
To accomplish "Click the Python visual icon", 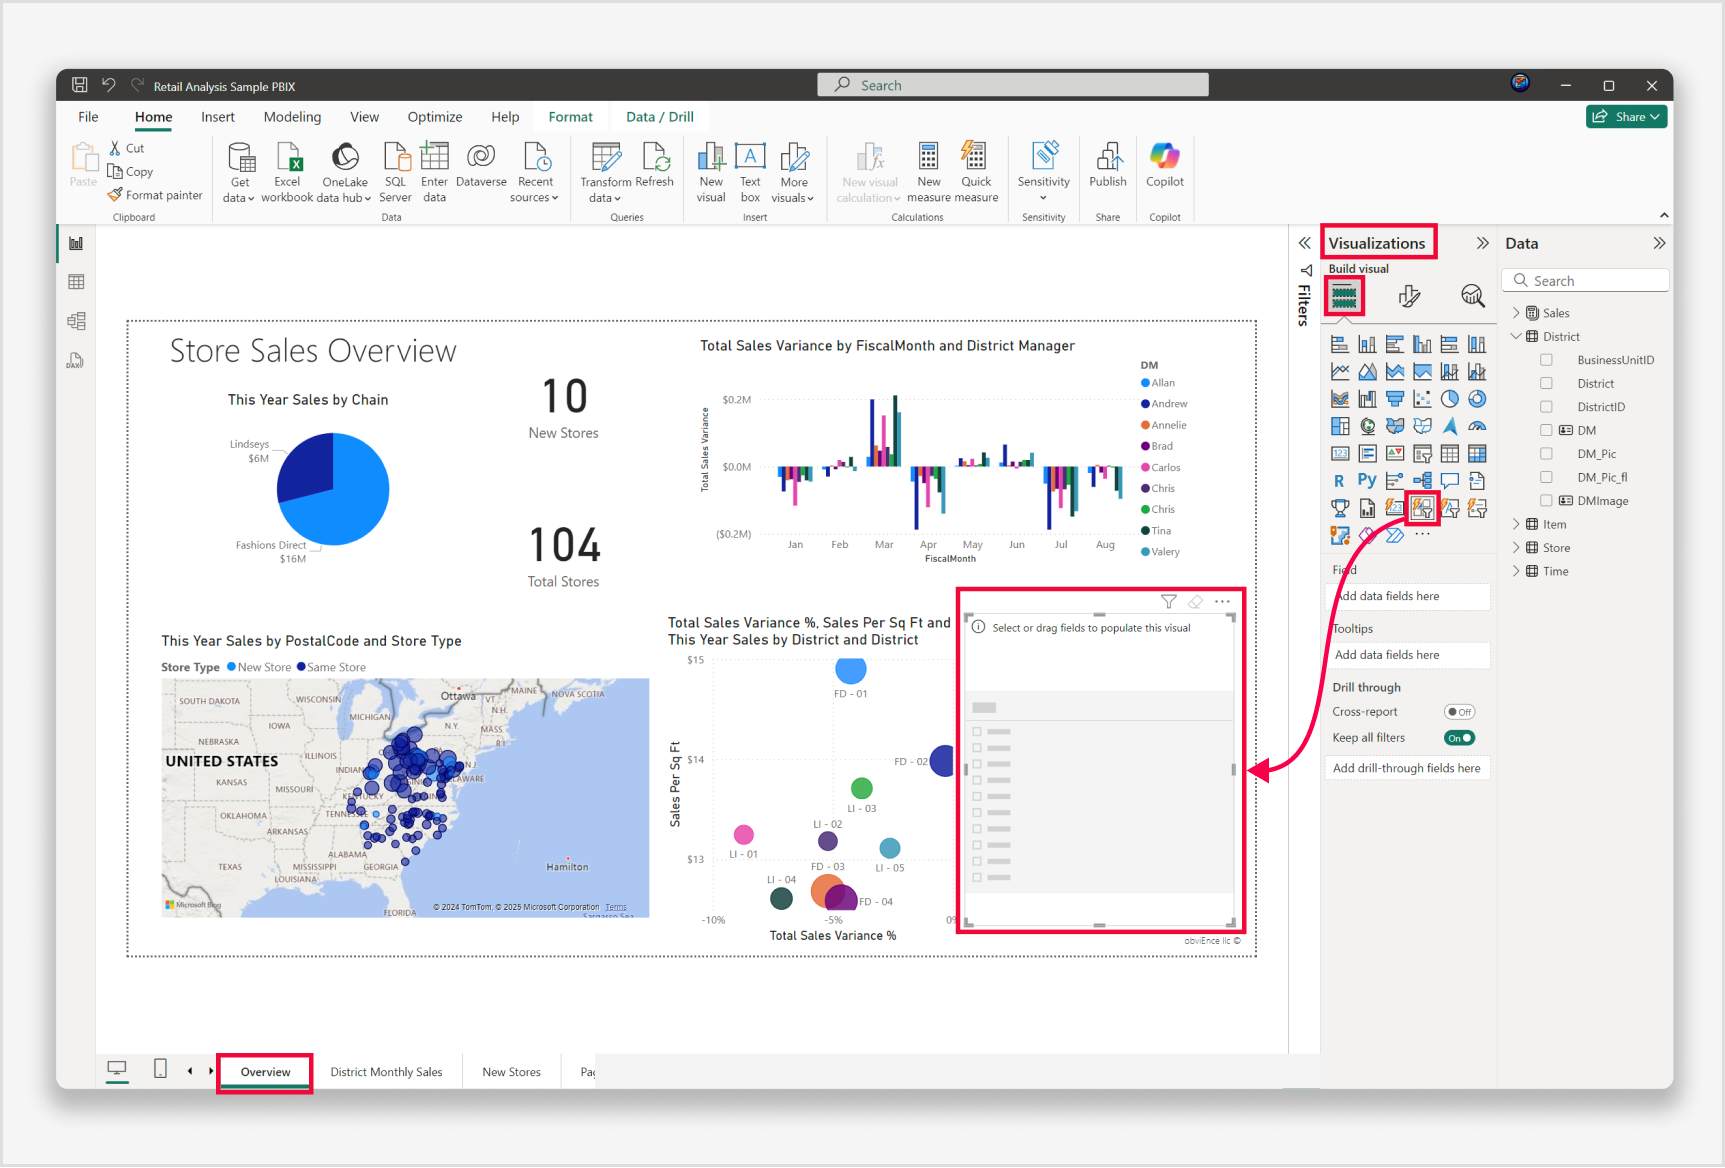I will click(x=1367, y=481).
